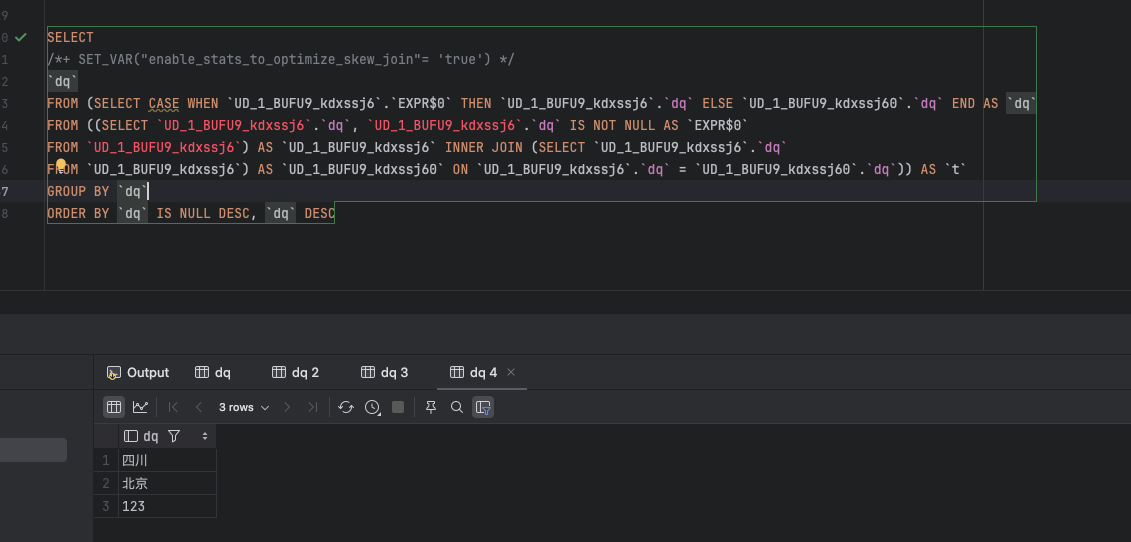Pin the dq 4 result tab

coord(431,407)
